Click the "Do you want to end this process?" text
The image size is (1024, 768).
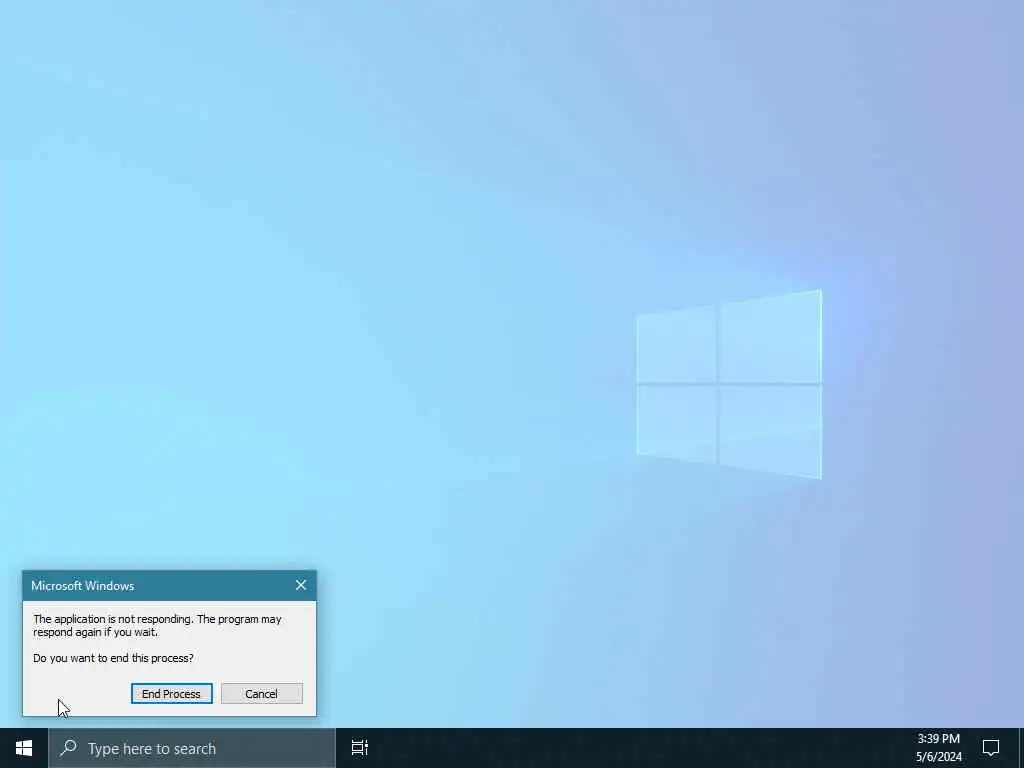tap(113, 658)
